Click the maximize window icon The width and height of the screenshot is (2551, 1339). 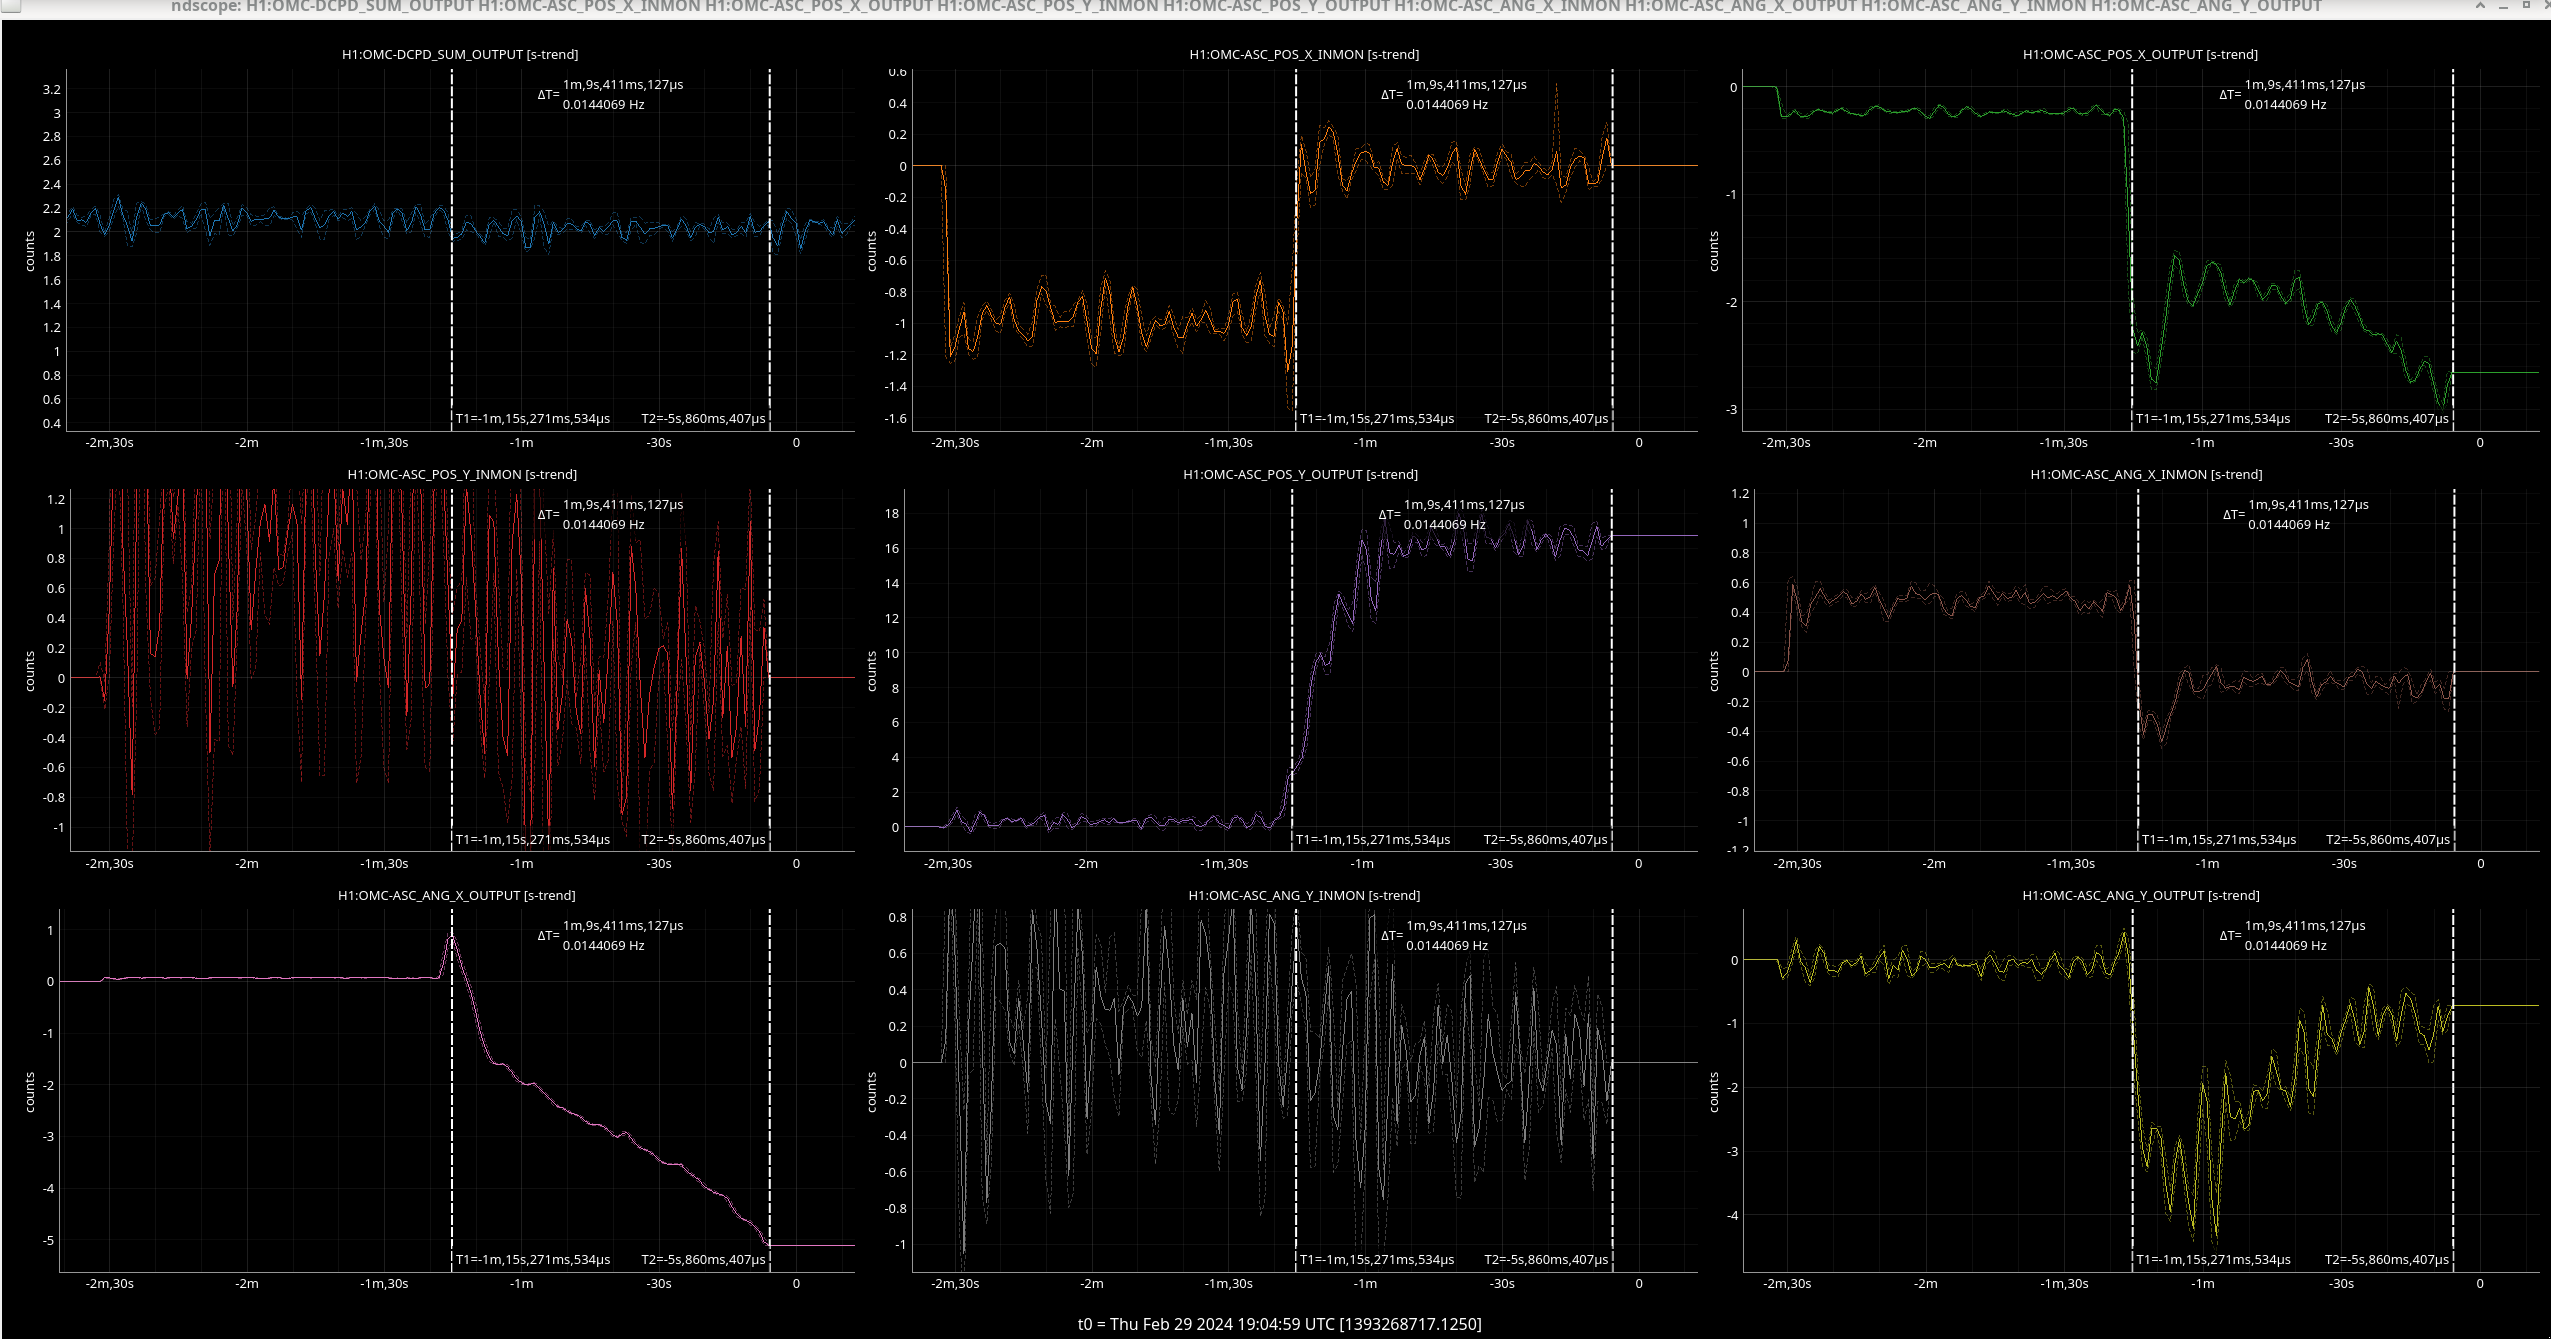coord(2525,6)
